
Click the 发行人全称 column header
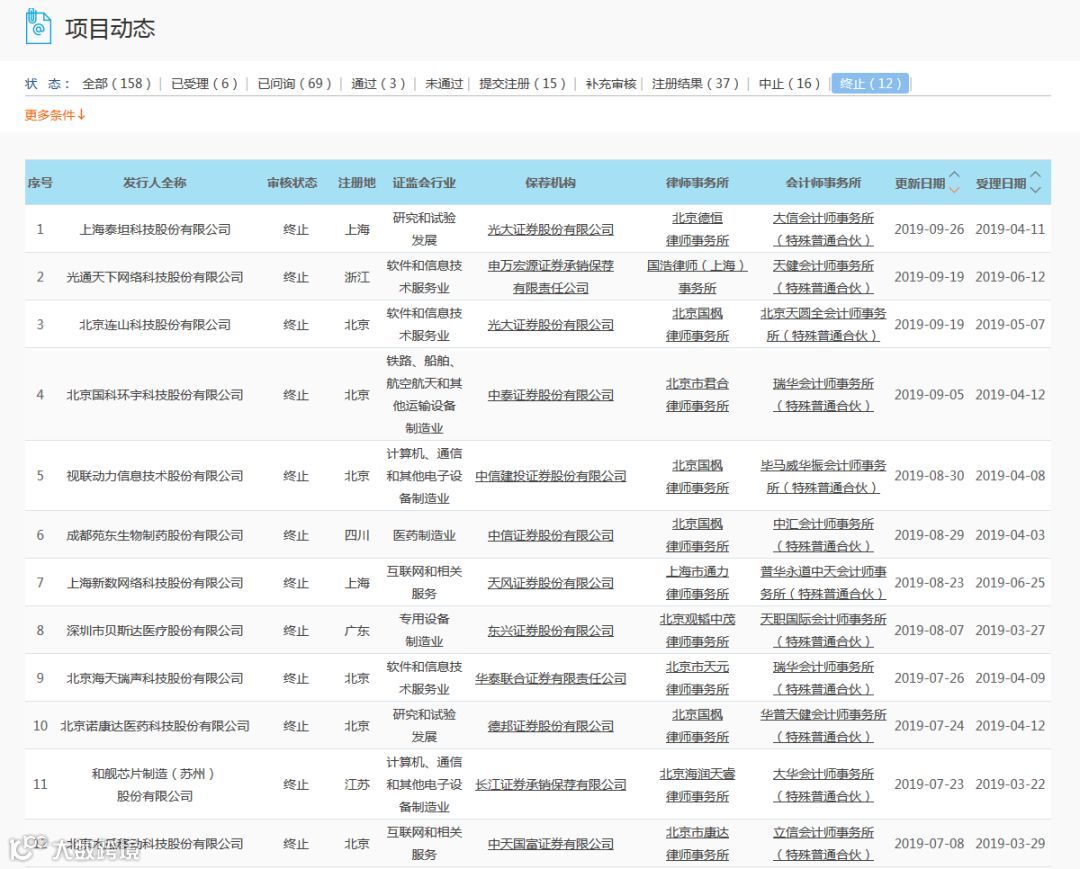click(154, 182)
